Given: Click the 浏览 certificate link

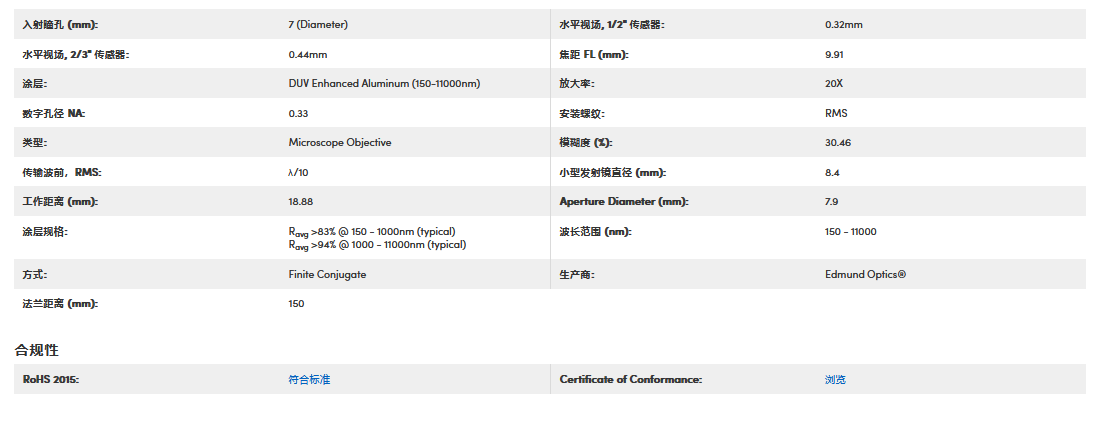Looking at the screenshot, I should click(x=835, y=380).
